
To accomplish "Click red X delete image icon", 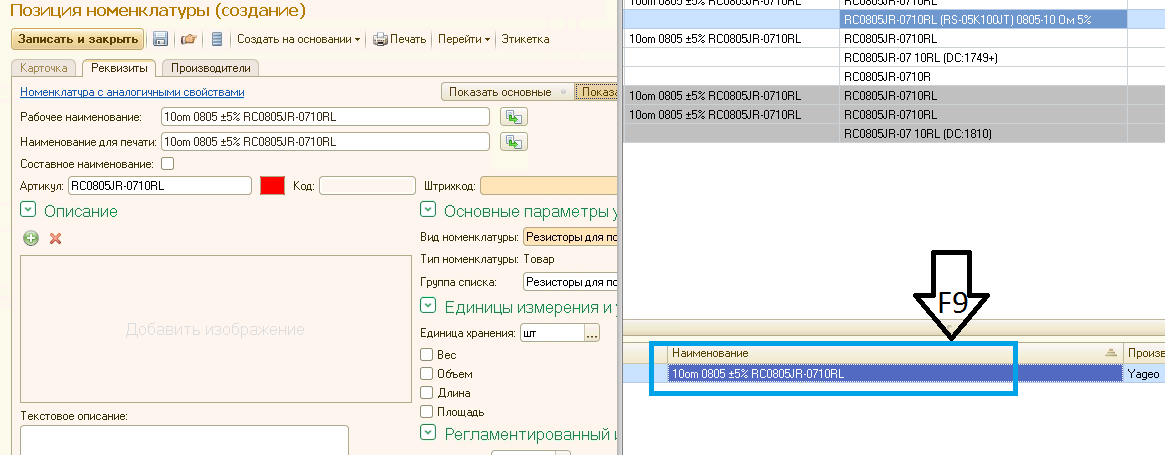I will pos(56,238).
